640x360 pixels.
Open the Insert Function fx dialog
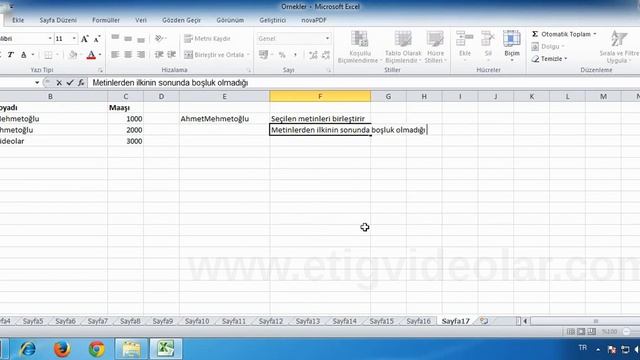81,83
